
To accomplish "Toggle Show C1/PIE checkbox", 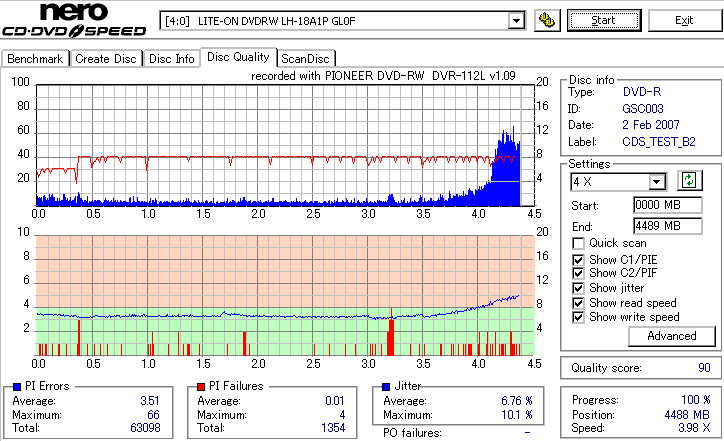I will (x=578, y=260).
